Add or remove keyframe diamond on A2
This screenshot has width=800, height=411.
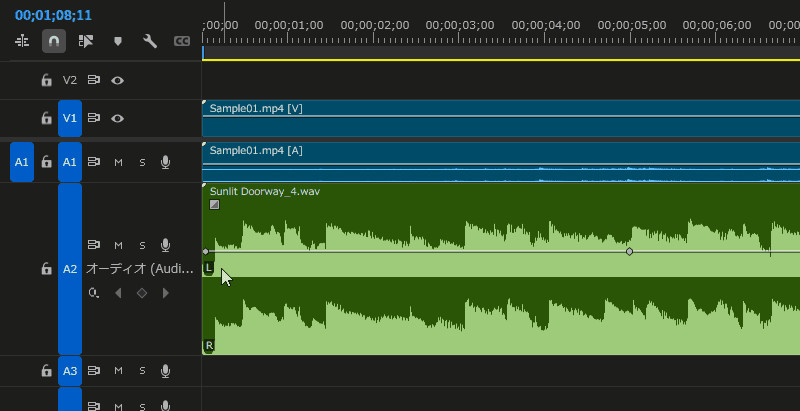(x=142, y=293)
